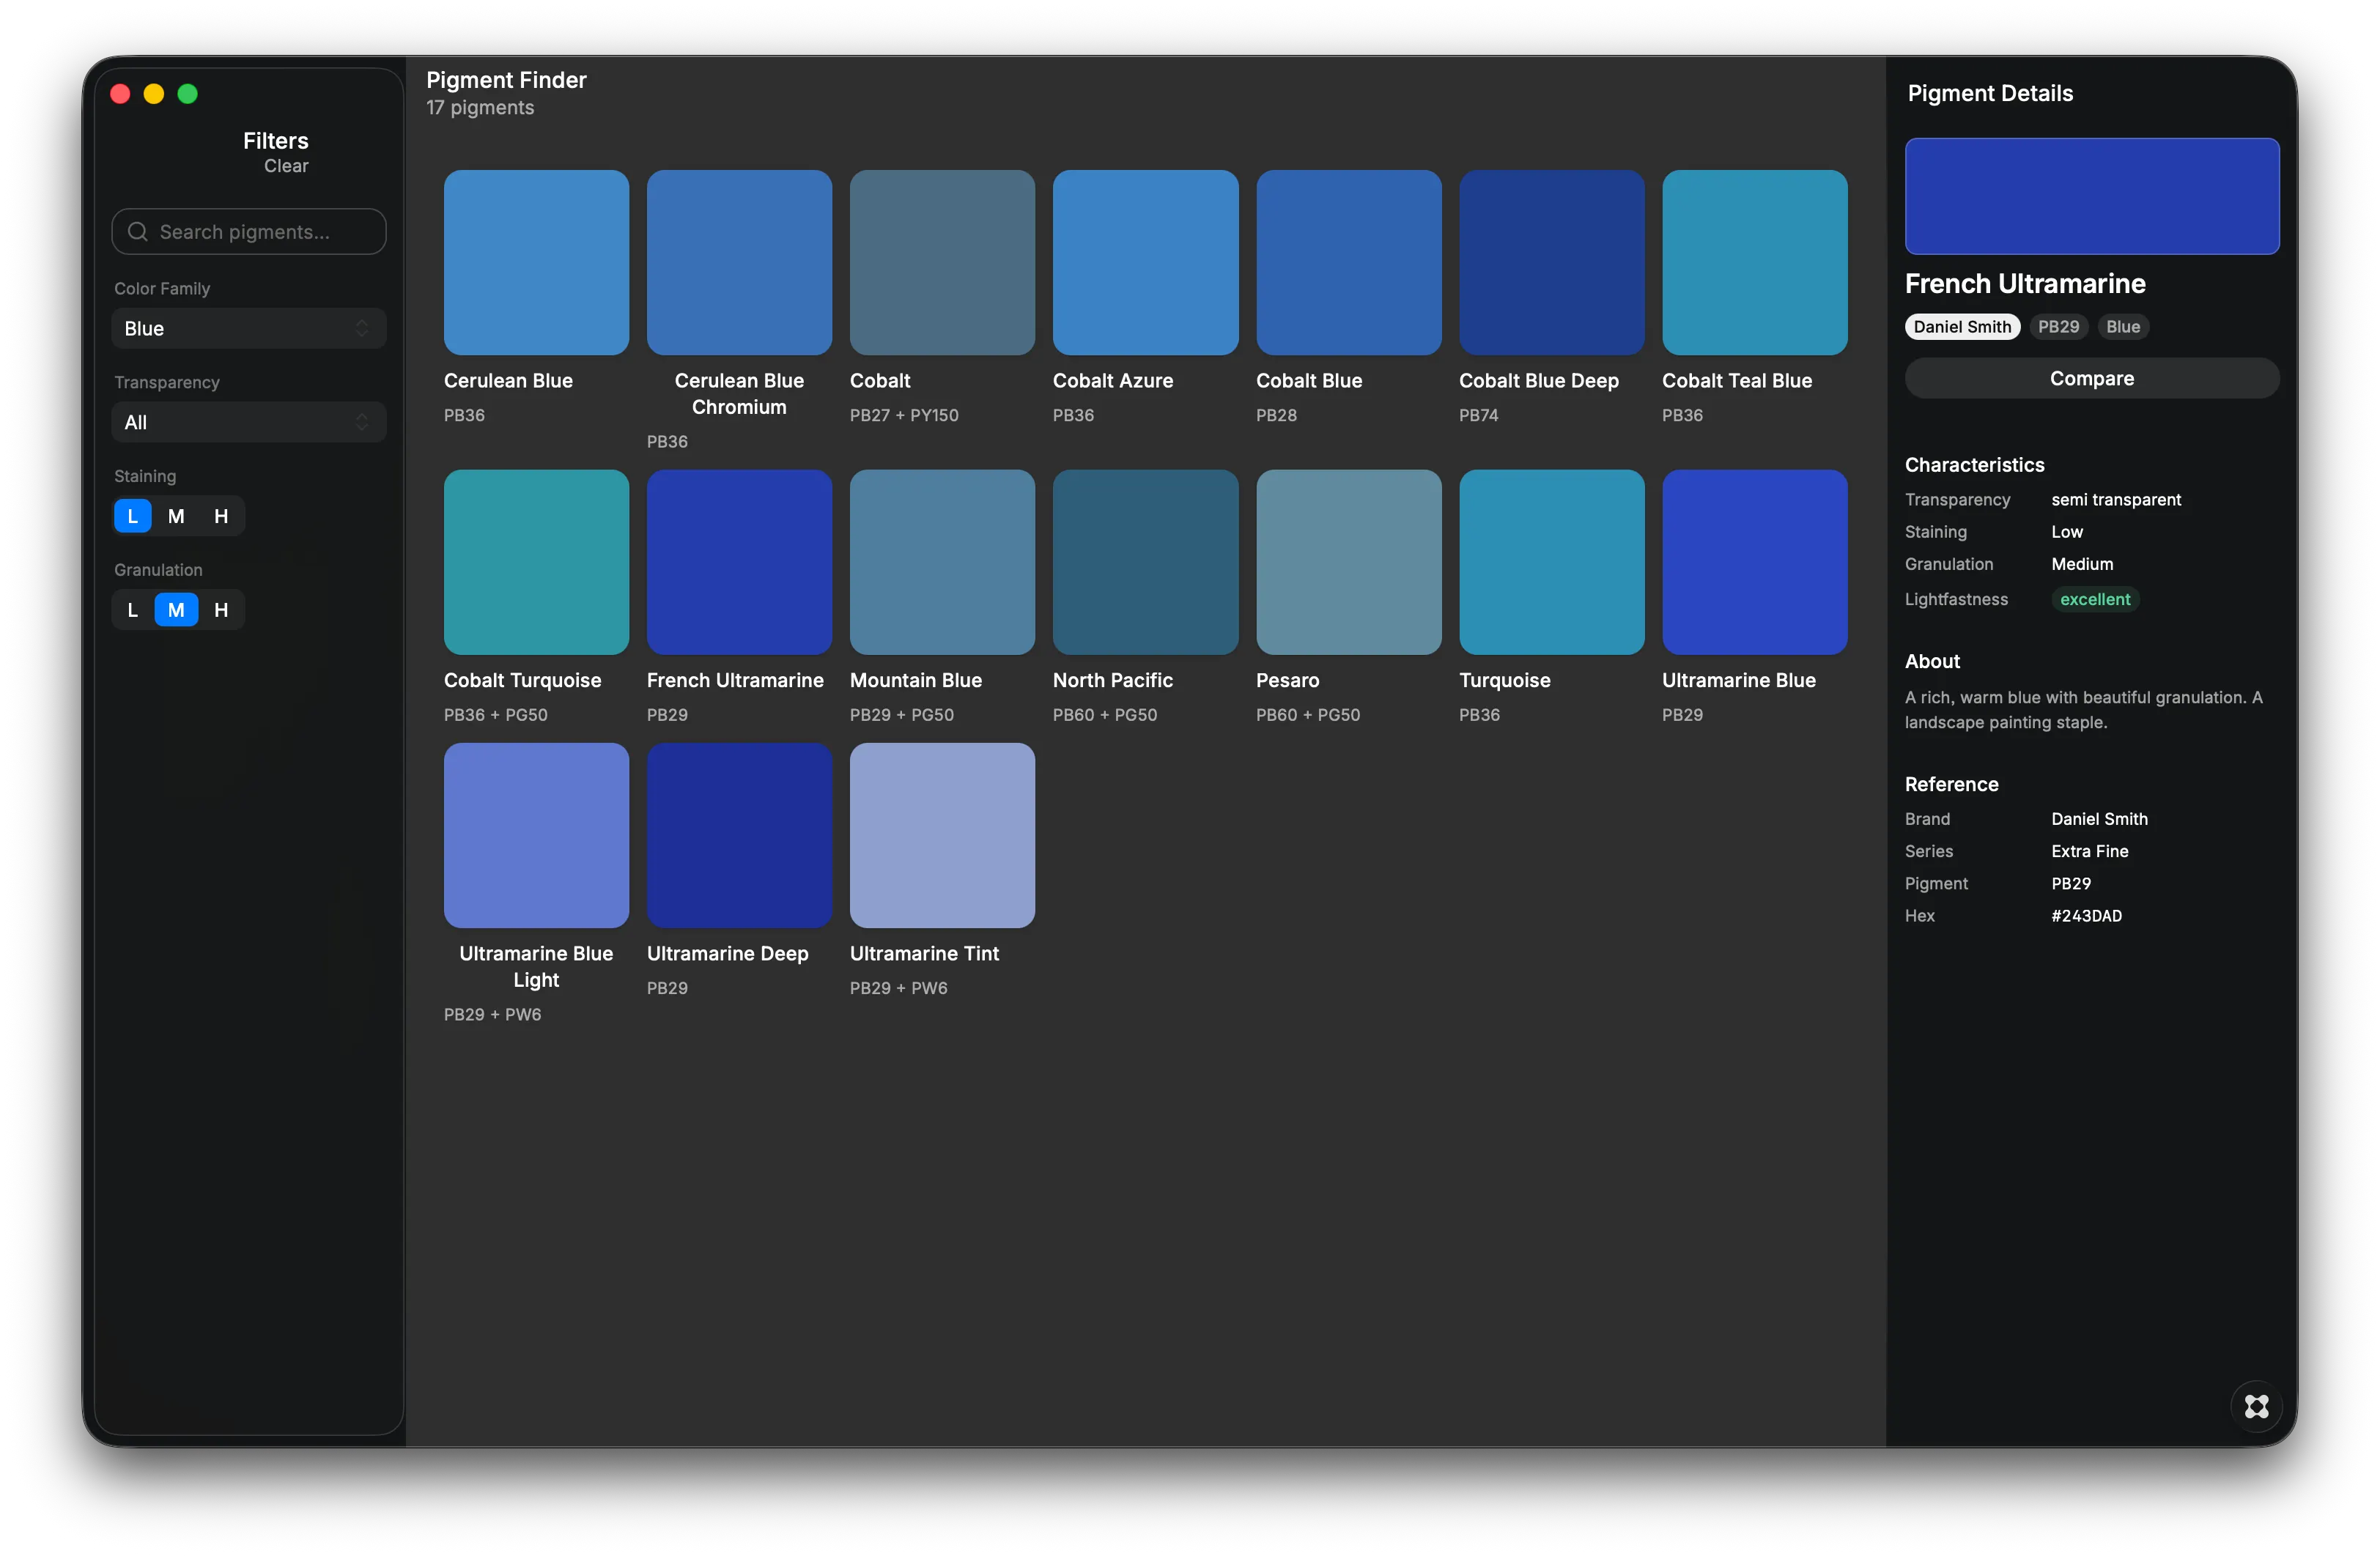Select the Mountain Blue swatch
The image size is (2380, 1556).
click(x=942, y=562)
